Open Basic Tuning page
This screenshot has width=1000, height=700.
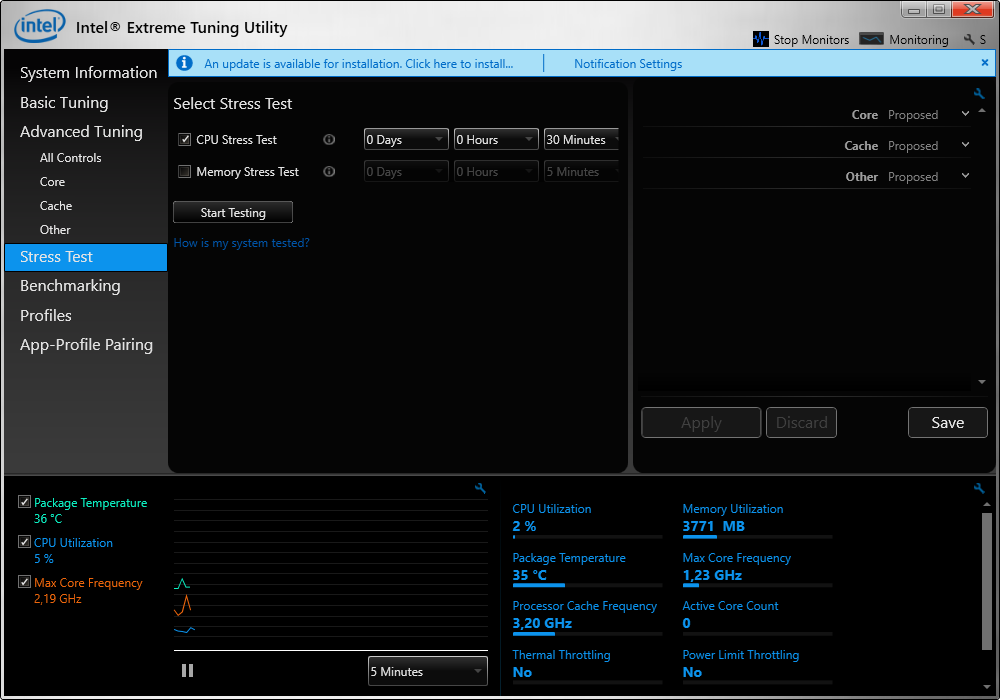pos(64,103)
